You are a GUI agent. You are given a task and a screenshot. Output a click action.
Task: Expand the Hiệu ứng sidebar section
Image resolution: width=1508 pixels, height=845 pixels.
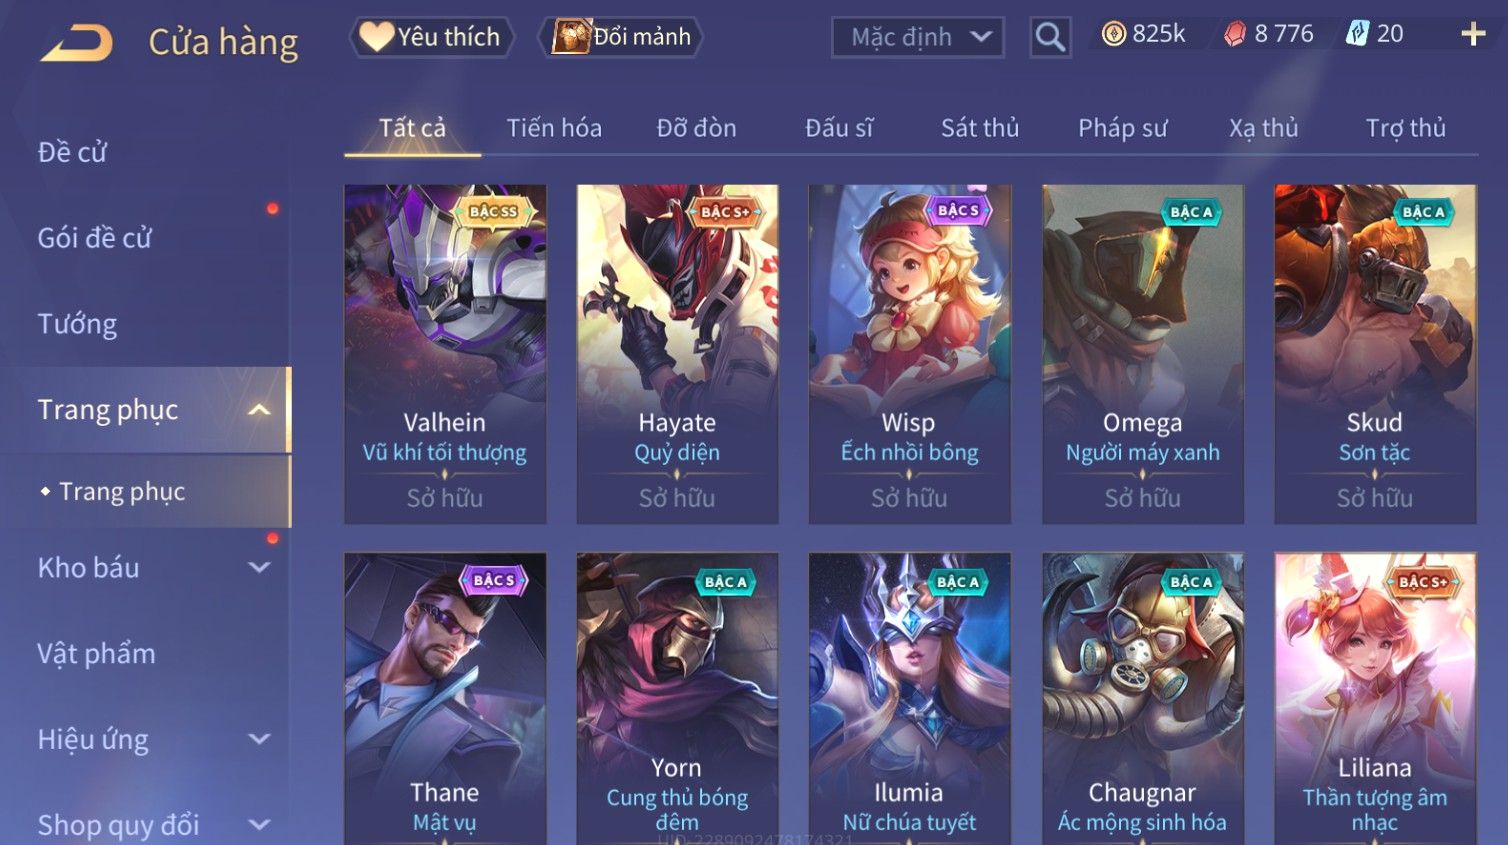point(259,739)
